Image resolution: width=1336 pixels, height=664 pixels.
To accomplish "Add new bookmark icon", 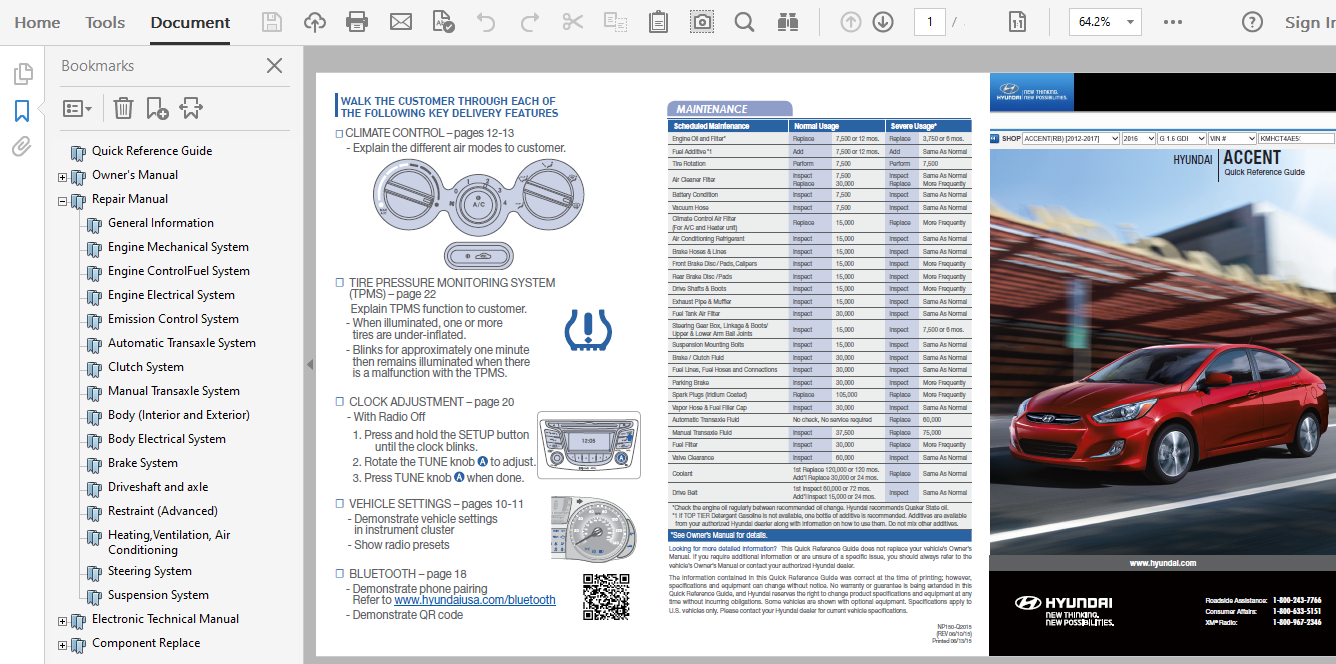I will [x=157, y=108].
